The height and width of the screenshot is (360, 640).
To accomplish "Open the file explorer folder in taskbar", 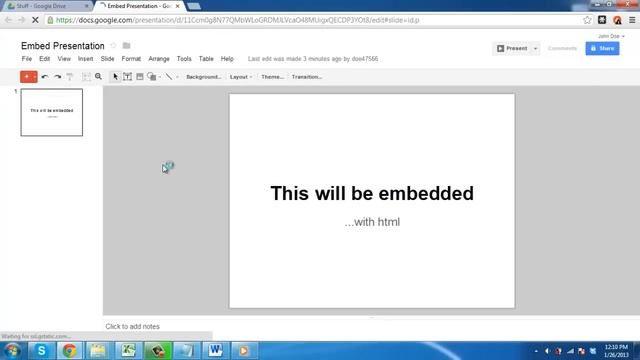I will pos(98,350).
